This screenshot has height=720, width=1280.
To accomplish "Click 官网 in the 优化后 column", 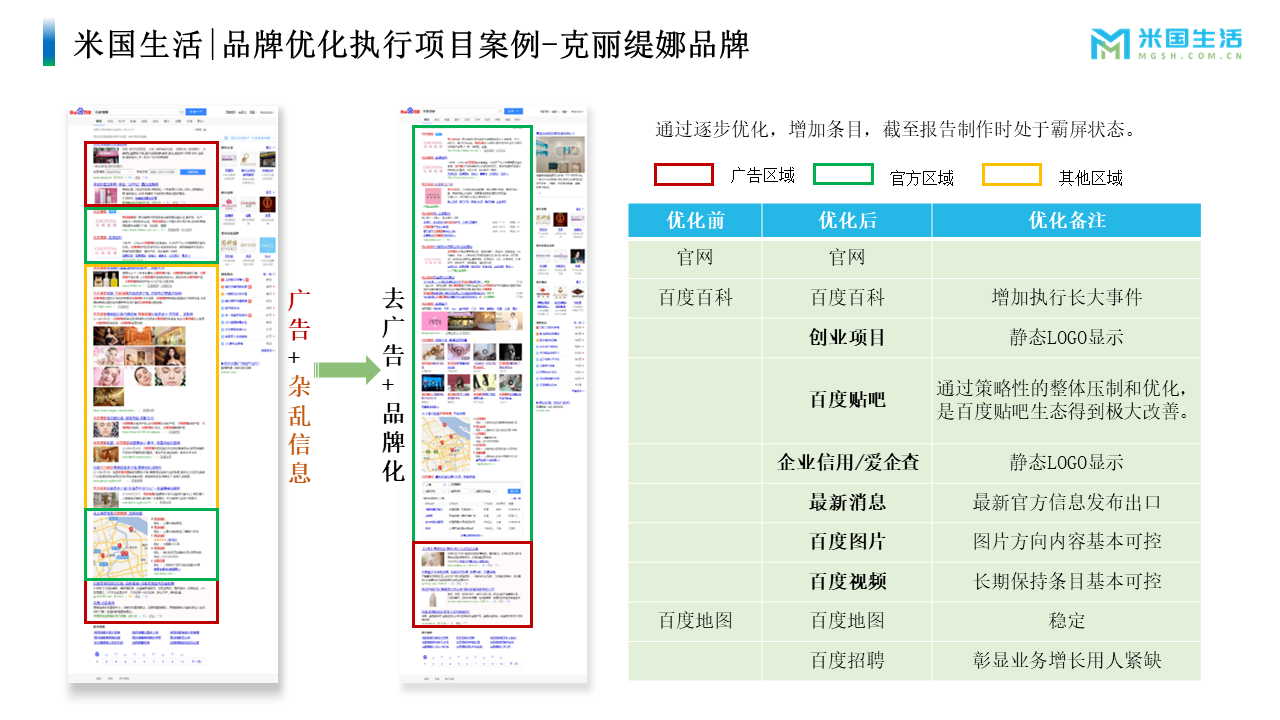I will (847, 257).
